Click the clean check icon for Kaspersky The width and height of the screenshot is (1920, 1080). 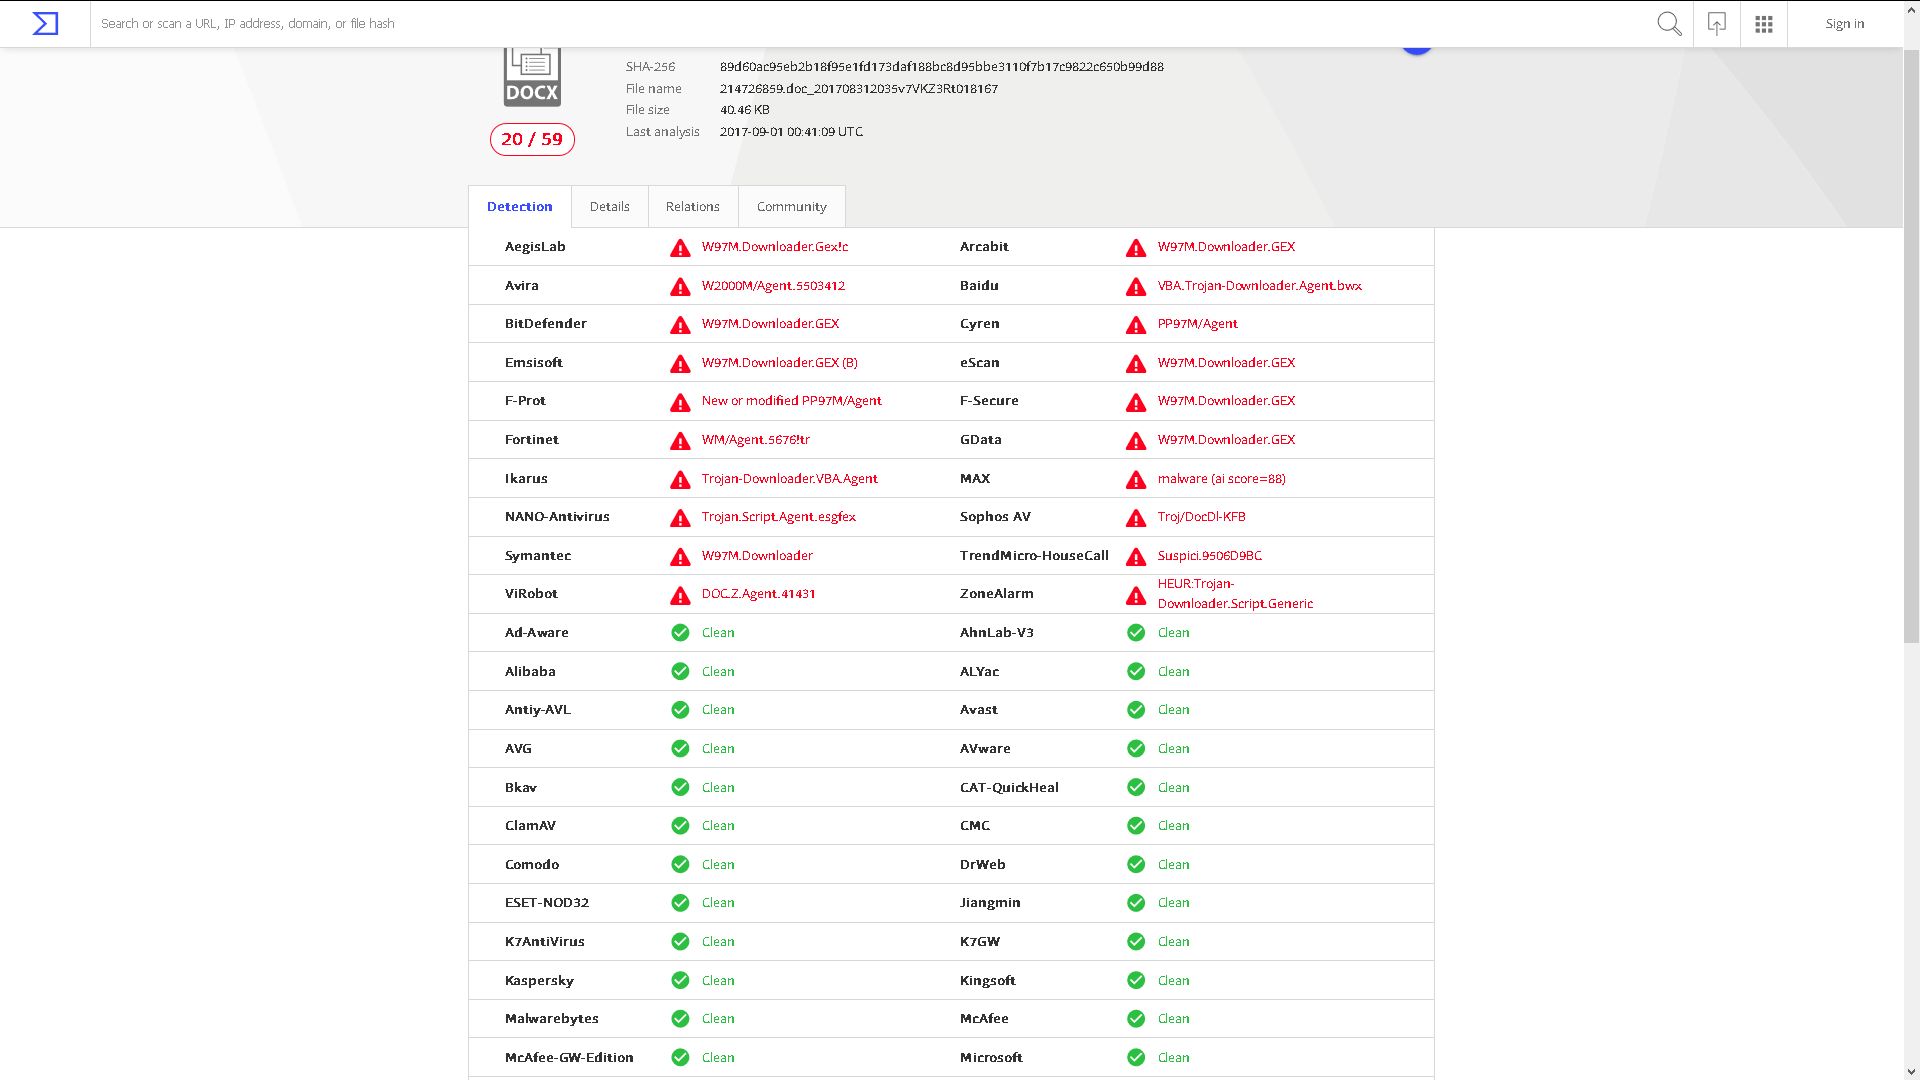pyautogui.click(x=680, y=980)
